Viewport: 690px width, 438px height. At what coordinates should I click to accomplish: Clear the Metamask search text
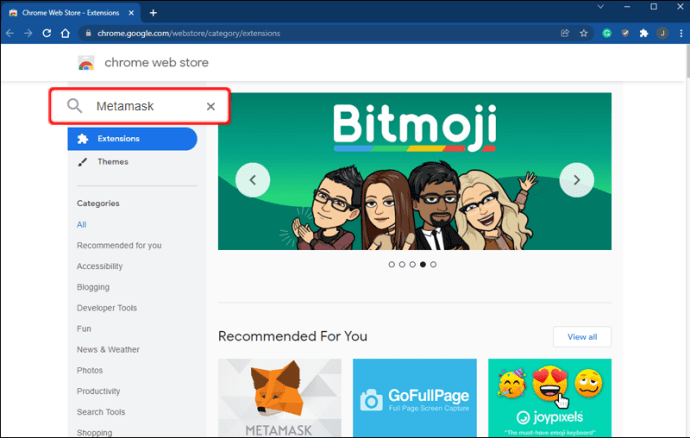[x=211, y=106]
